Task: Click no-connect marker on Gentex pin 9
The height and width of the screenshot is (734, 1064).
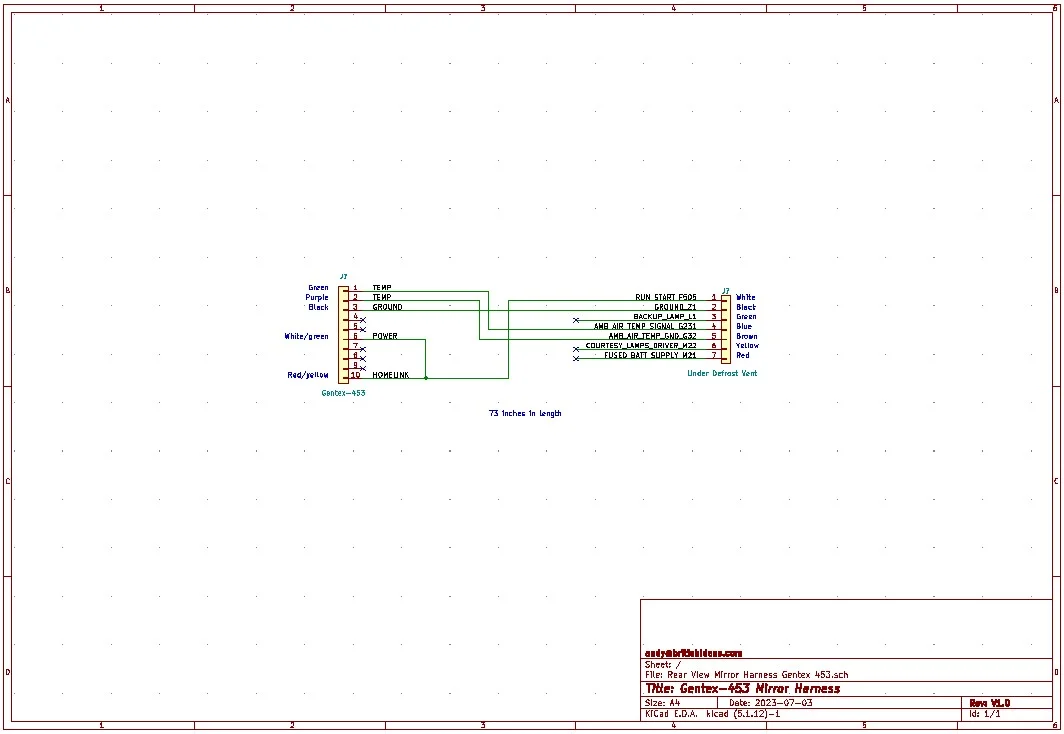Action: [363, 368]
